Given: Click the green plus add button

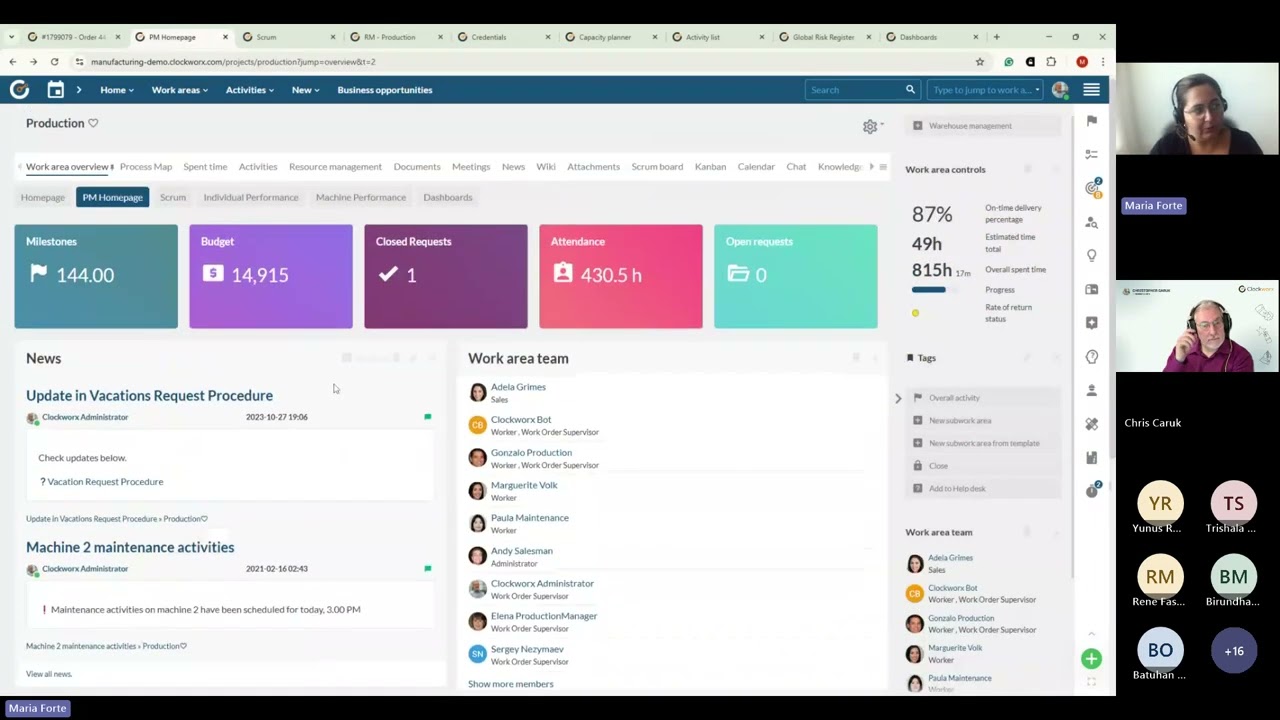Looking at the screenshot, I should (x=1091, y=658).
